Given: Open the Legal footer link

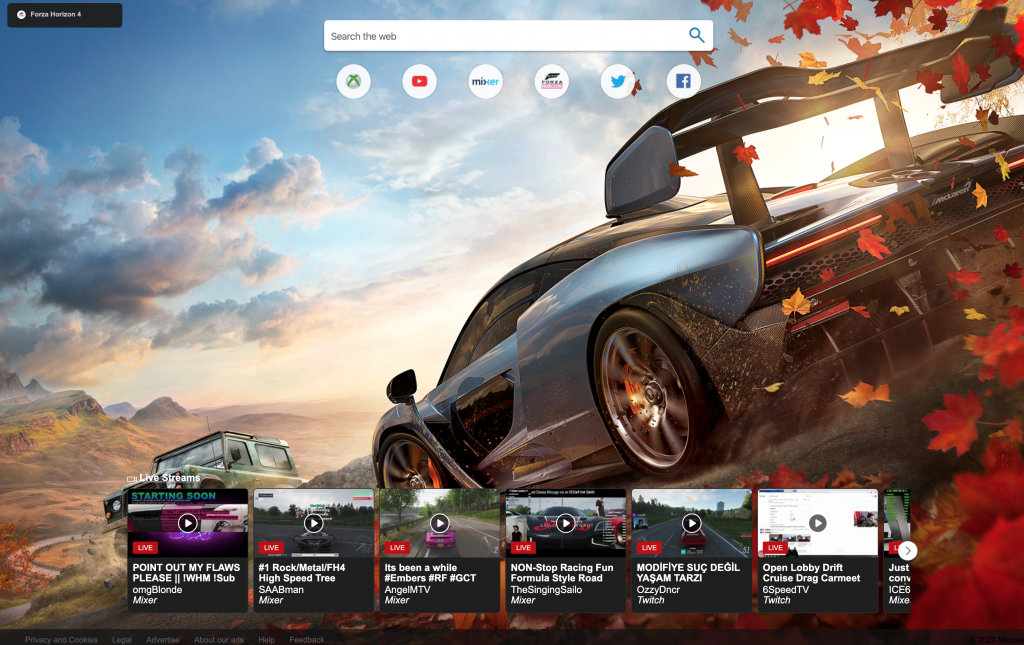Looking at the screenshot, I should point(121,639).
